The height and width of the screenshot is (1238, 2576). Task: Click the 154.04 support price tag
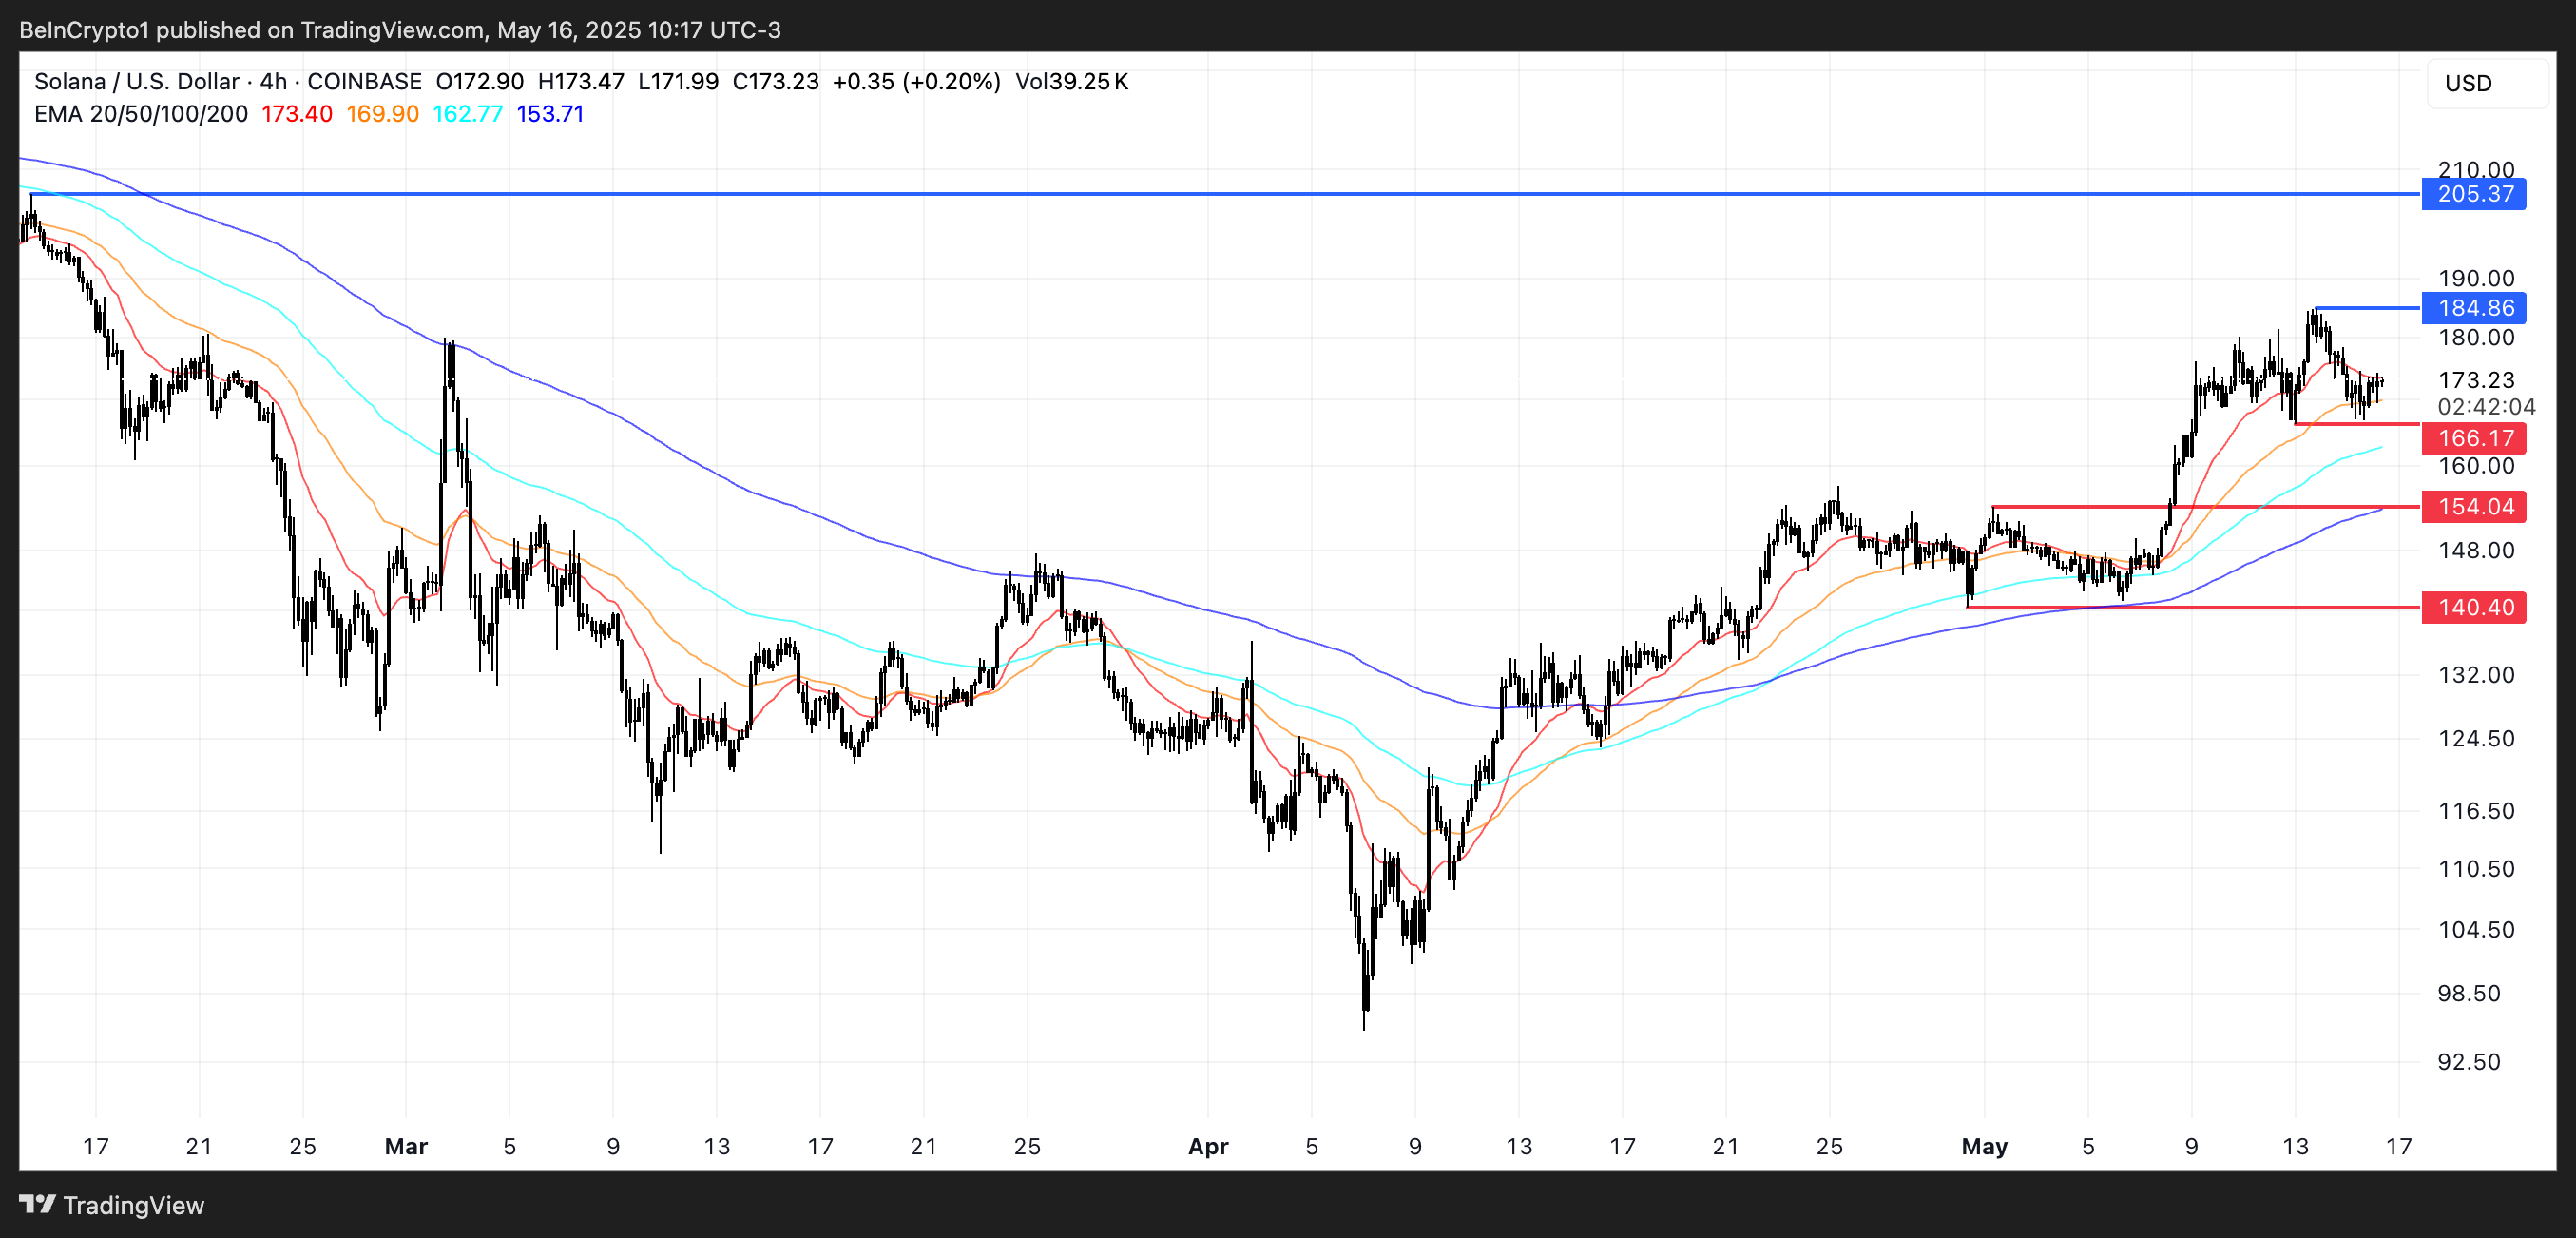2473,507
